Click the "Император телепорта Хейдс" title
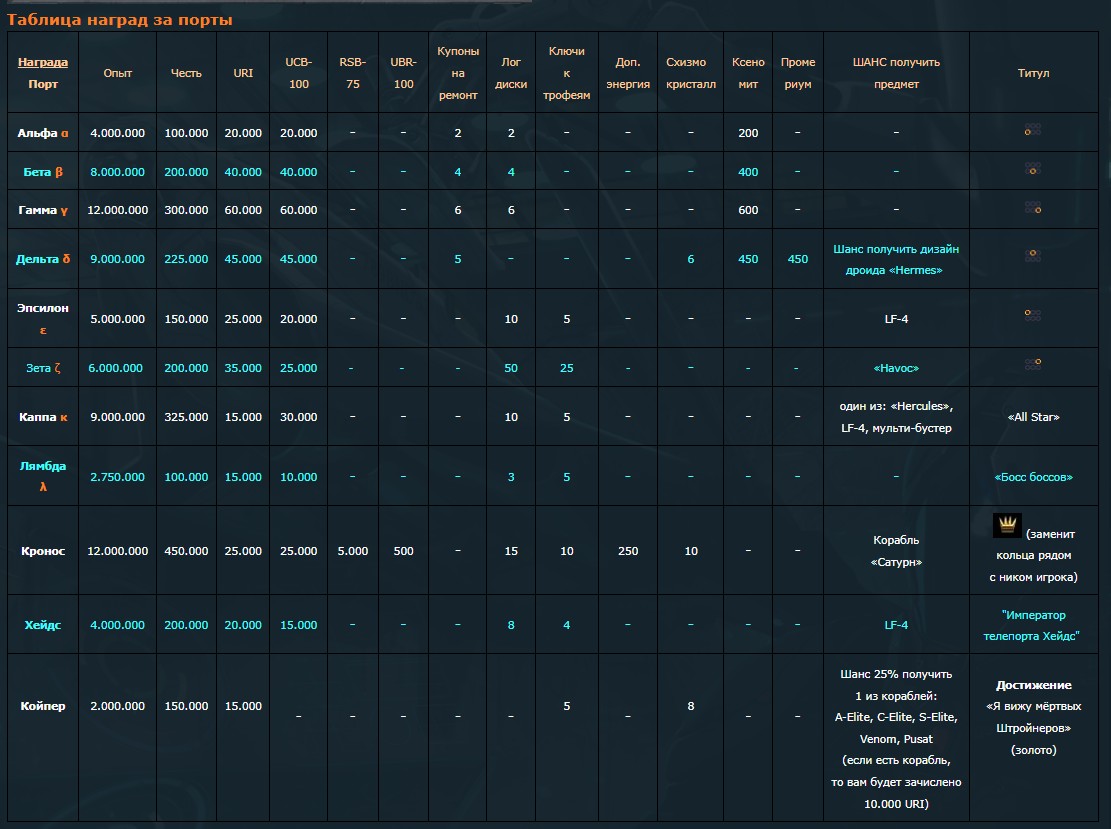Screen dimensions: 1111x829 tap(1033, 625)
